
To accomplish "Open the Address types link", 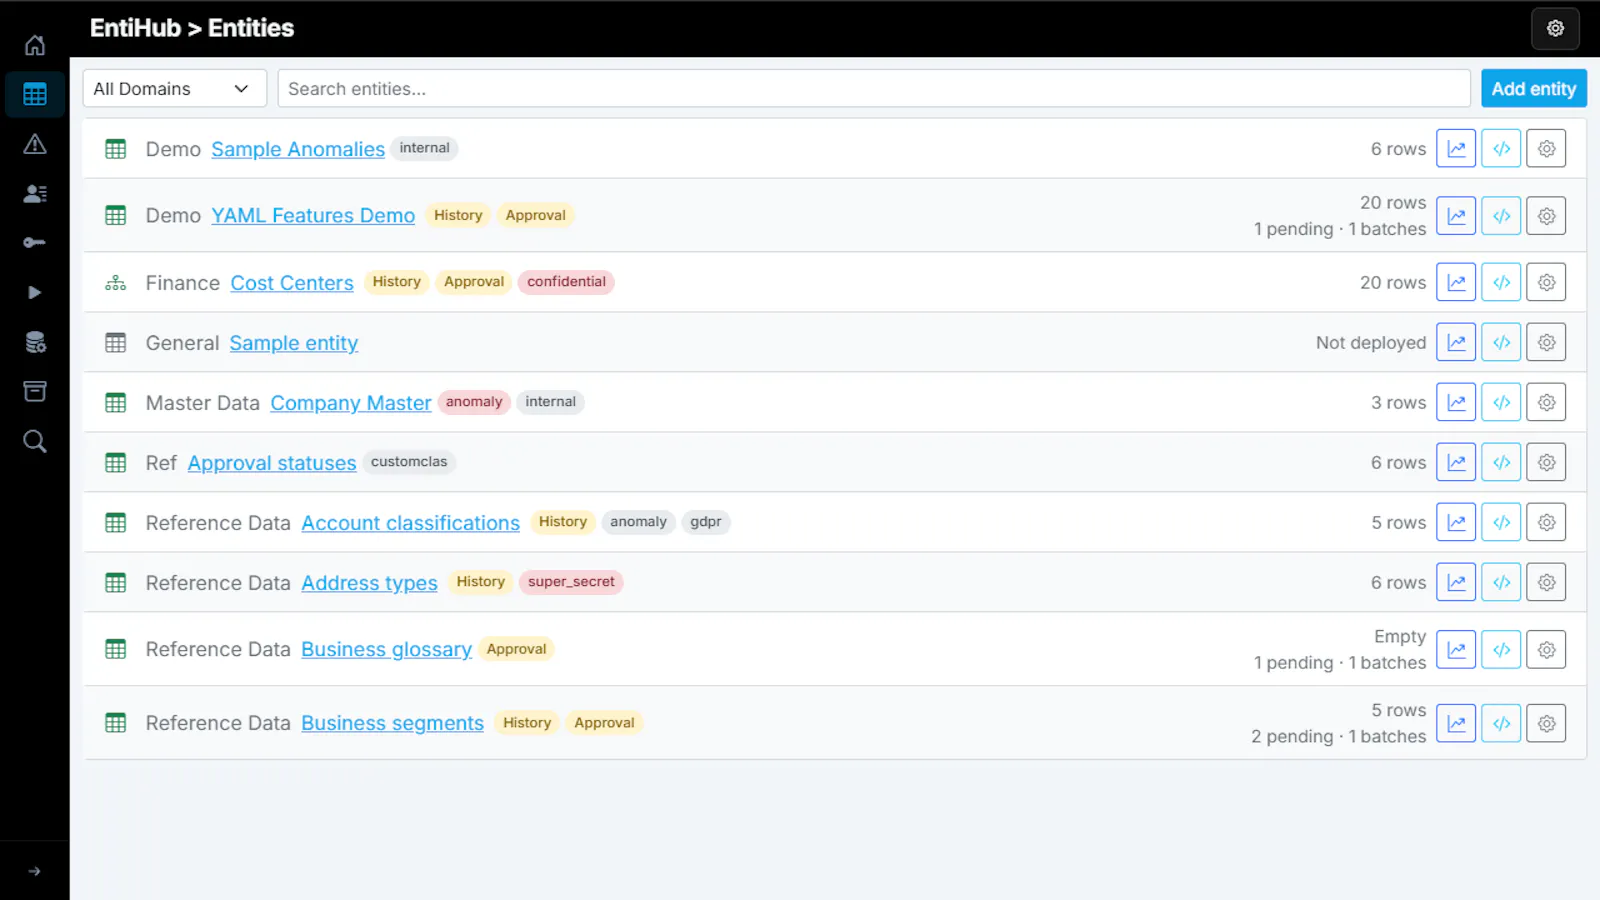I will (370, 583).
